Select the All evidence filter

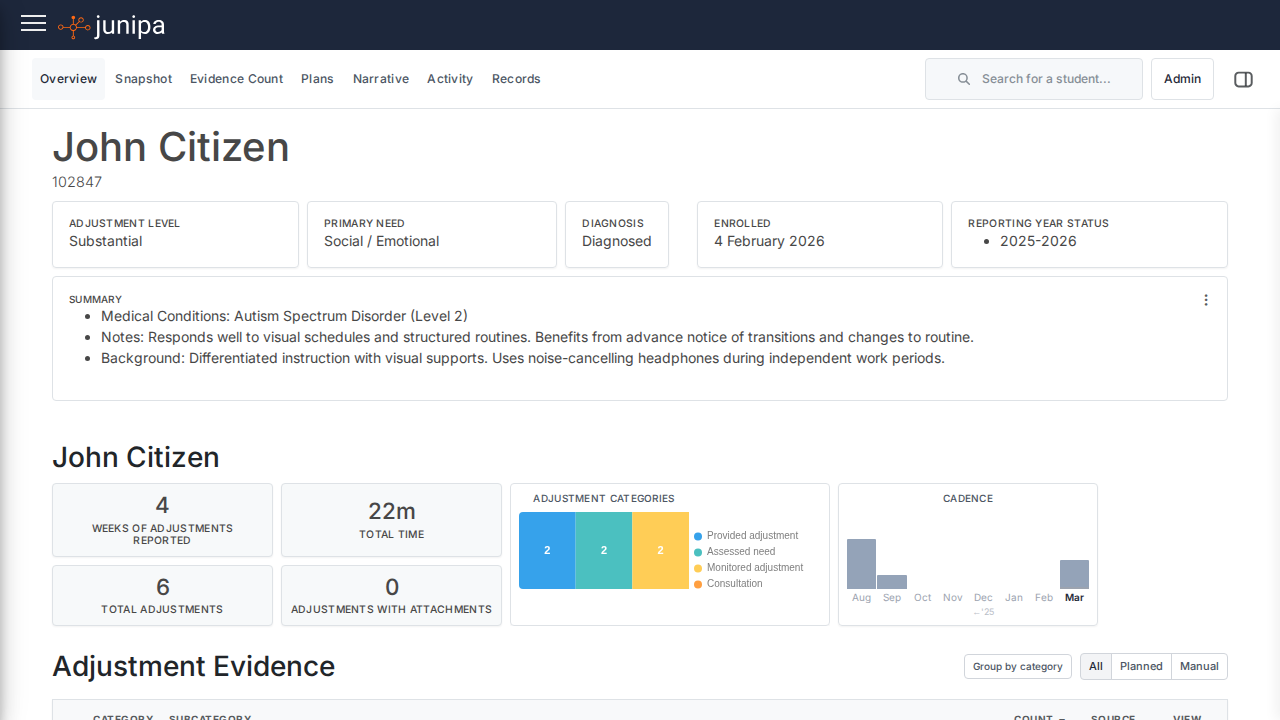pos(1095,666)
